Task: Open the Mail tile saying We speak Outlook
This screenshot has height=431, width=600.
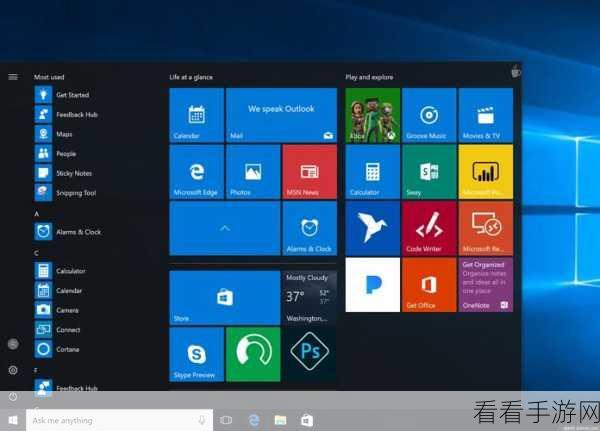Action: coord(282,115)
